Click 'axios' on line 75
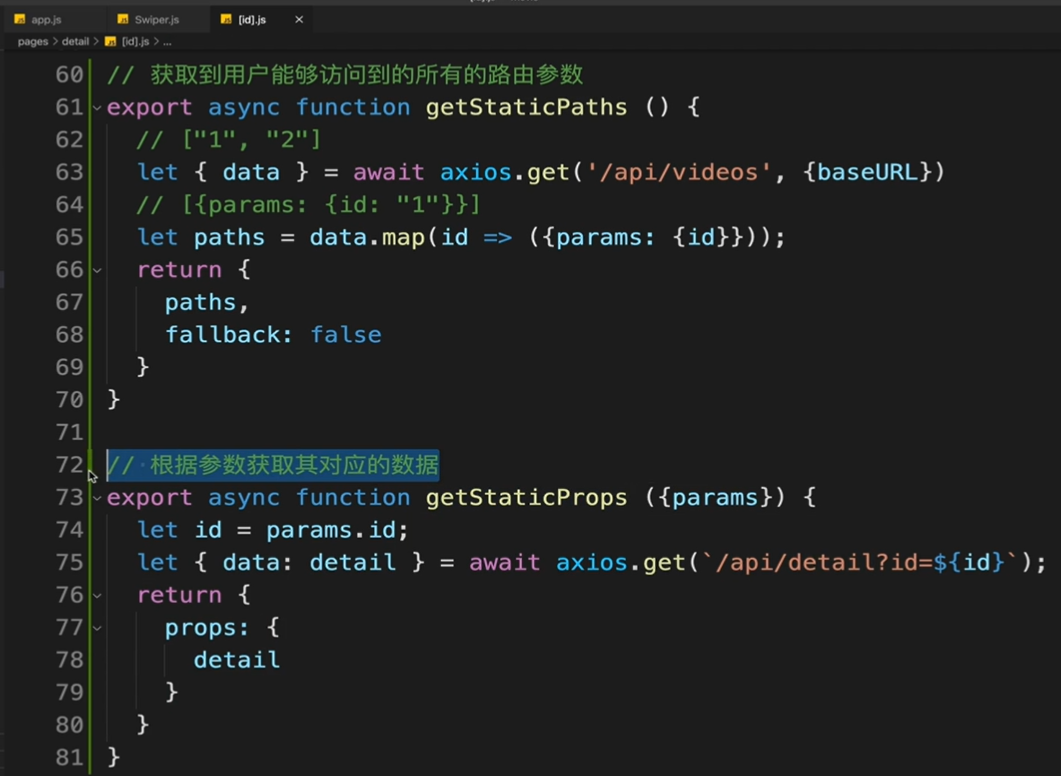This screenshot has width=1061, height=776. pyautogui.click(x=591, y=562)
